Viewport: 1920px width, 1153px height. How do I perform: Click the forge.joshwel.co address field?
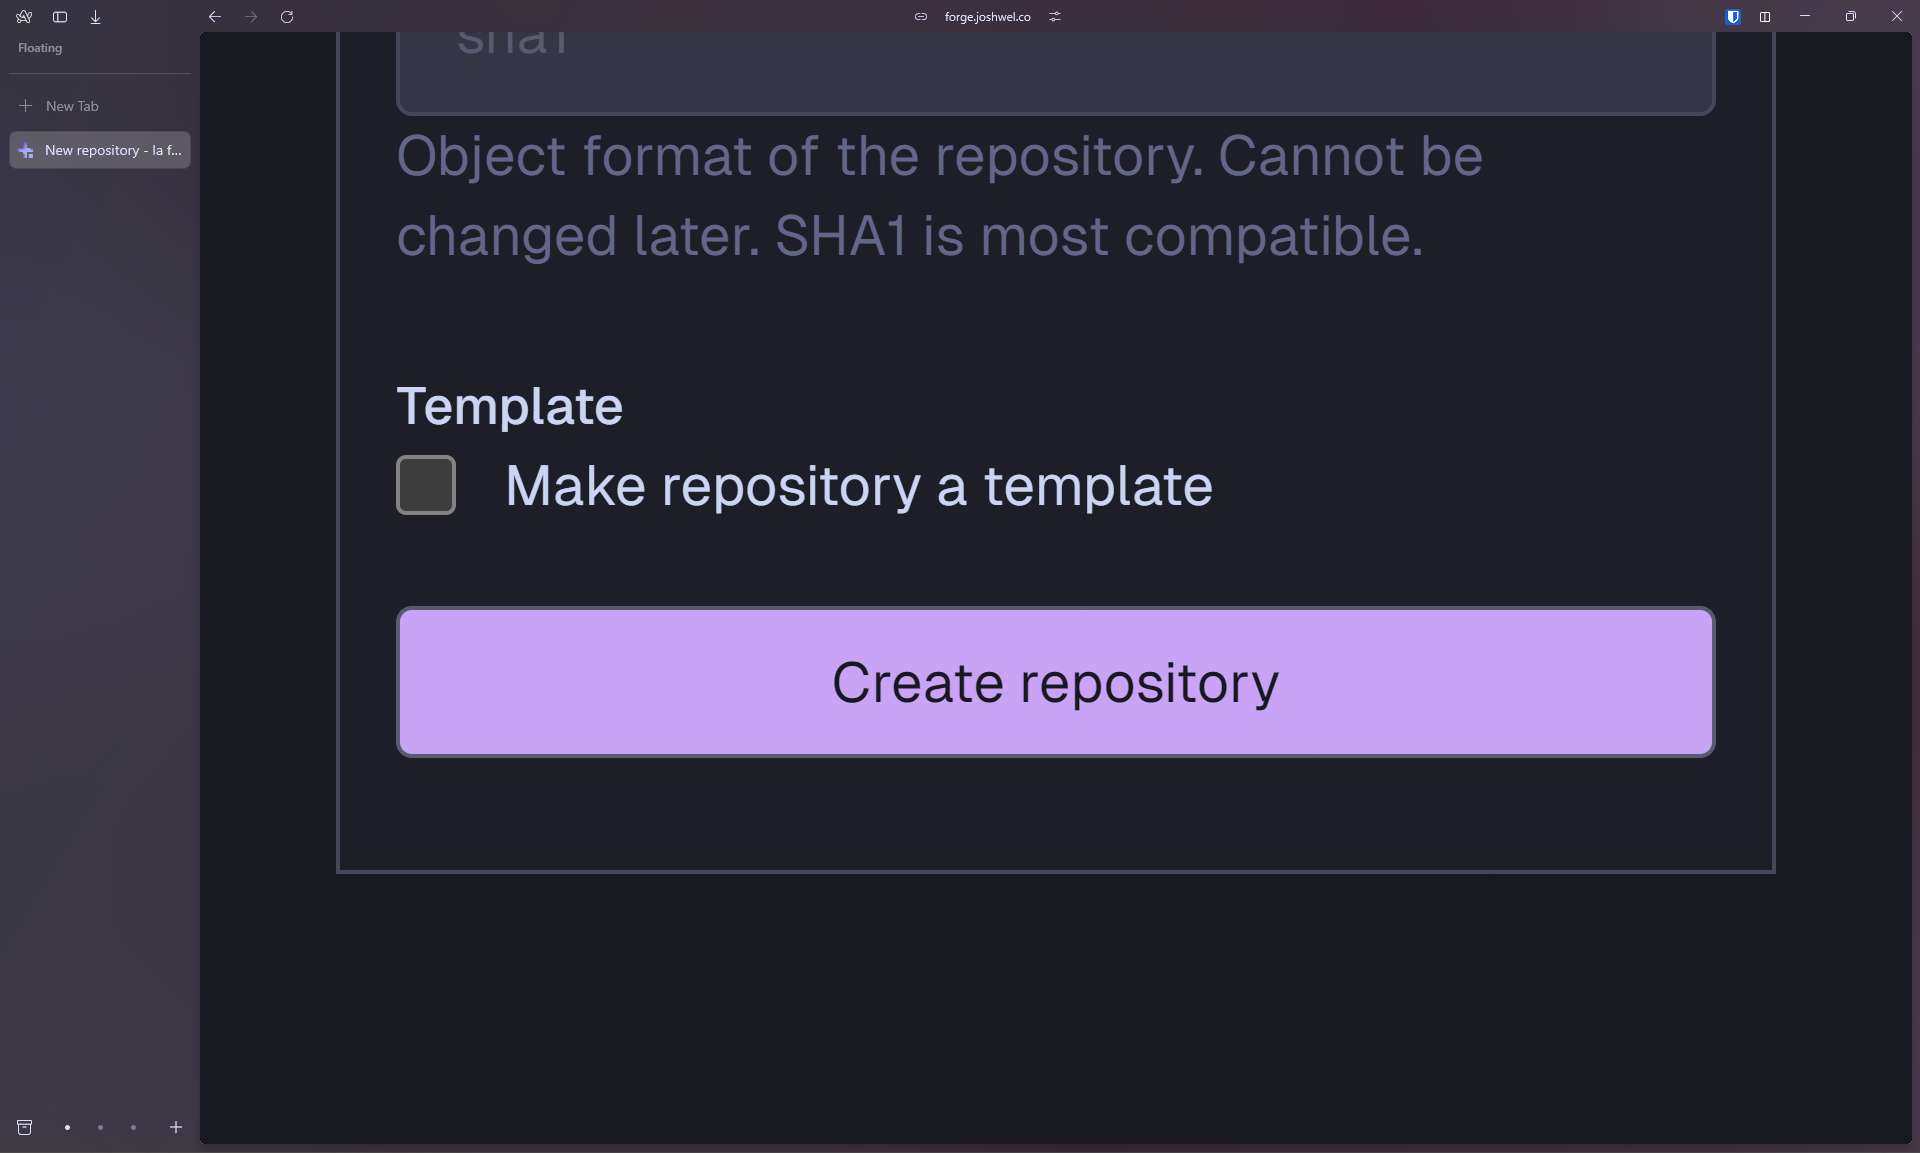[x=987, y=17]
